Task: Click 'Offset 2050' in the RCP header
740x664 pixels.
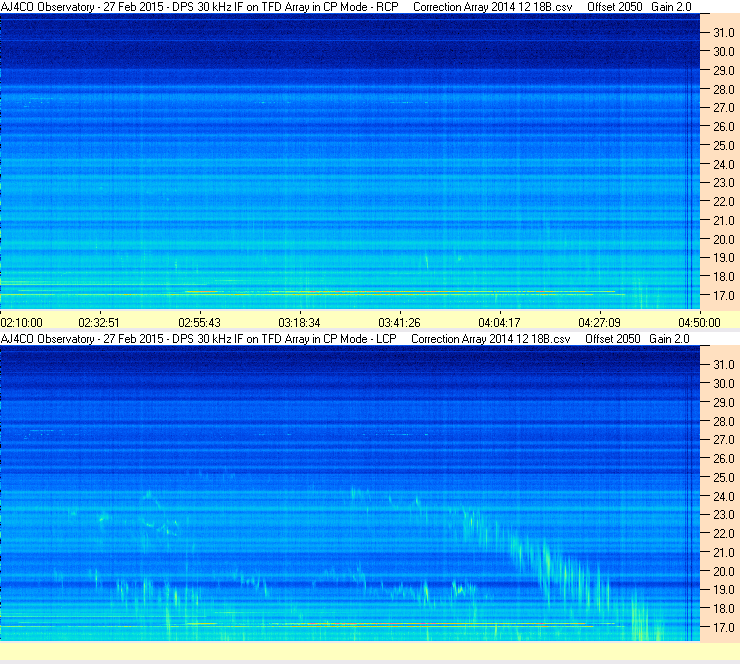Action: pos(615,7)
